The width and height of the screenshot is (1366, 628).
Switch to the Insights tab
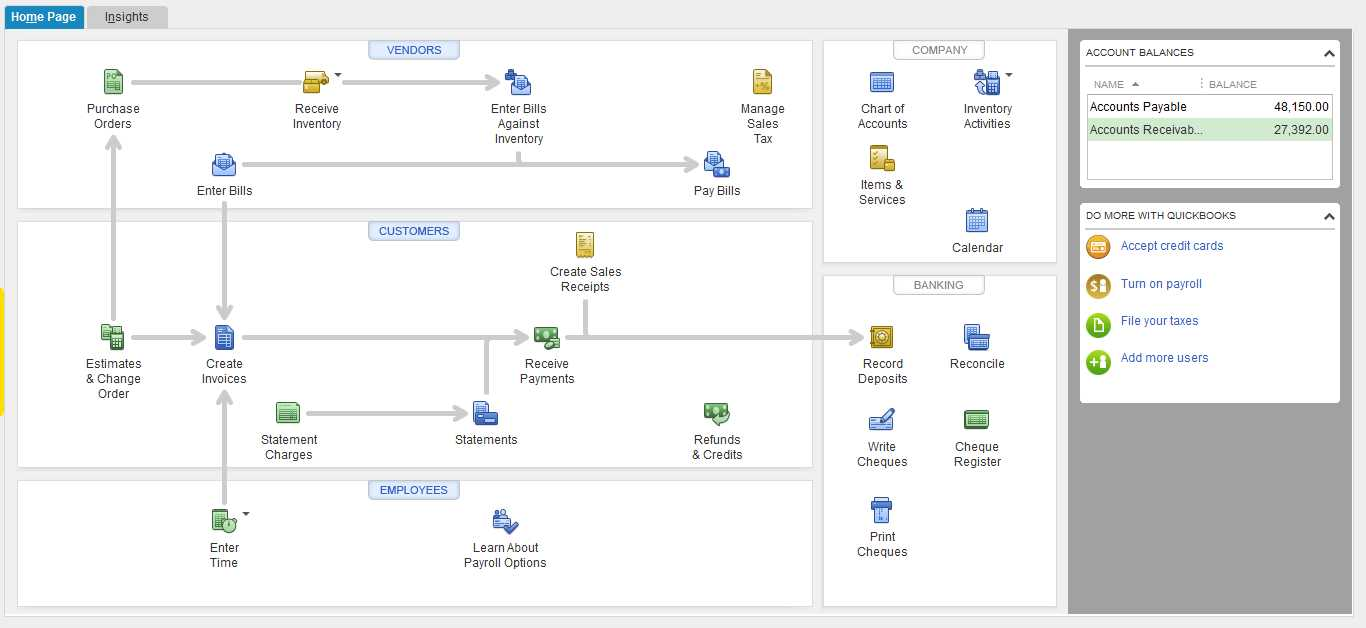tap(127, 16)
